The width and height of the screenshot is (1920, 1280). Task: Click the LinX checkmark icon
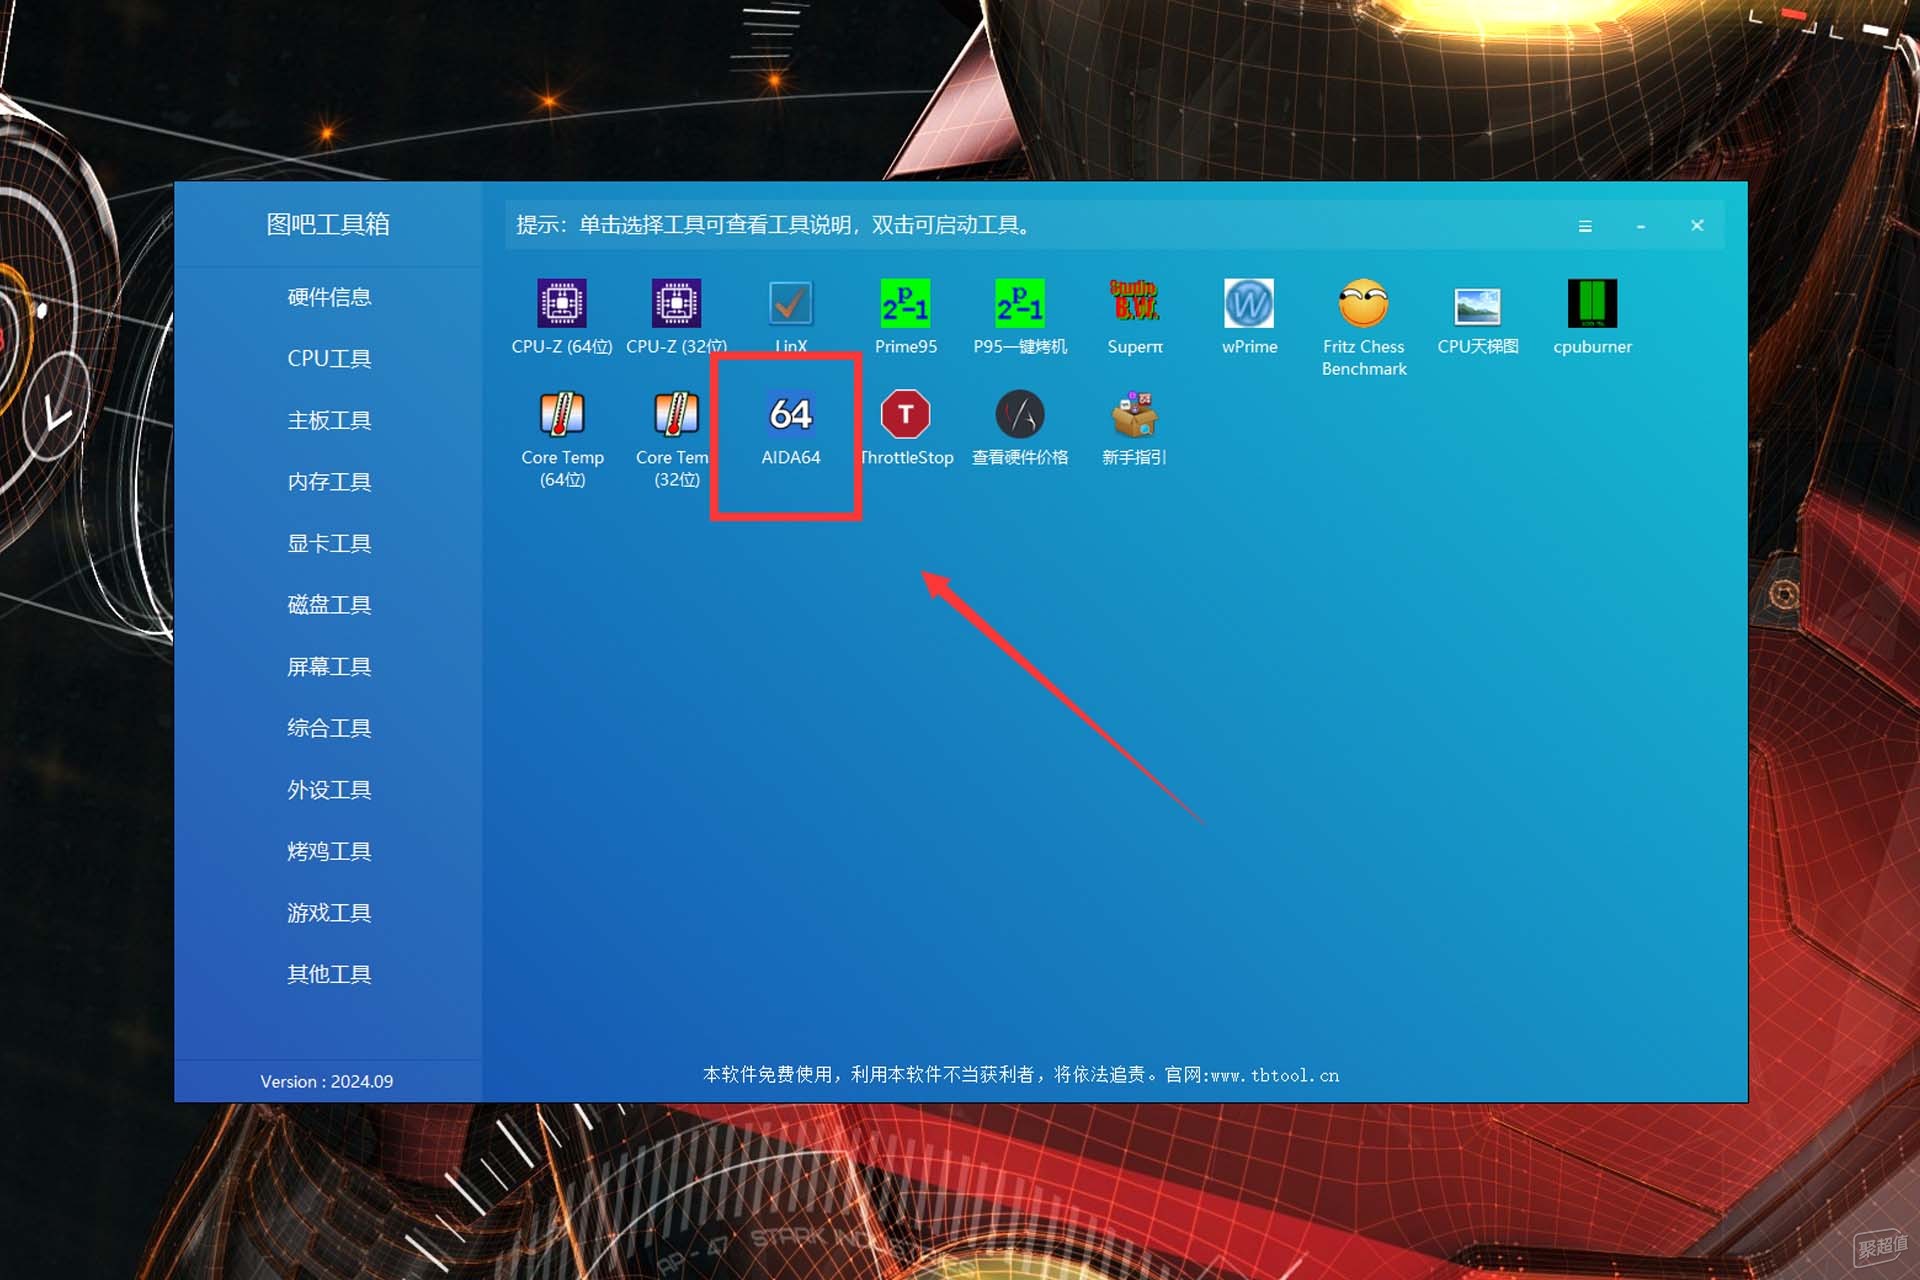(790, 303)
